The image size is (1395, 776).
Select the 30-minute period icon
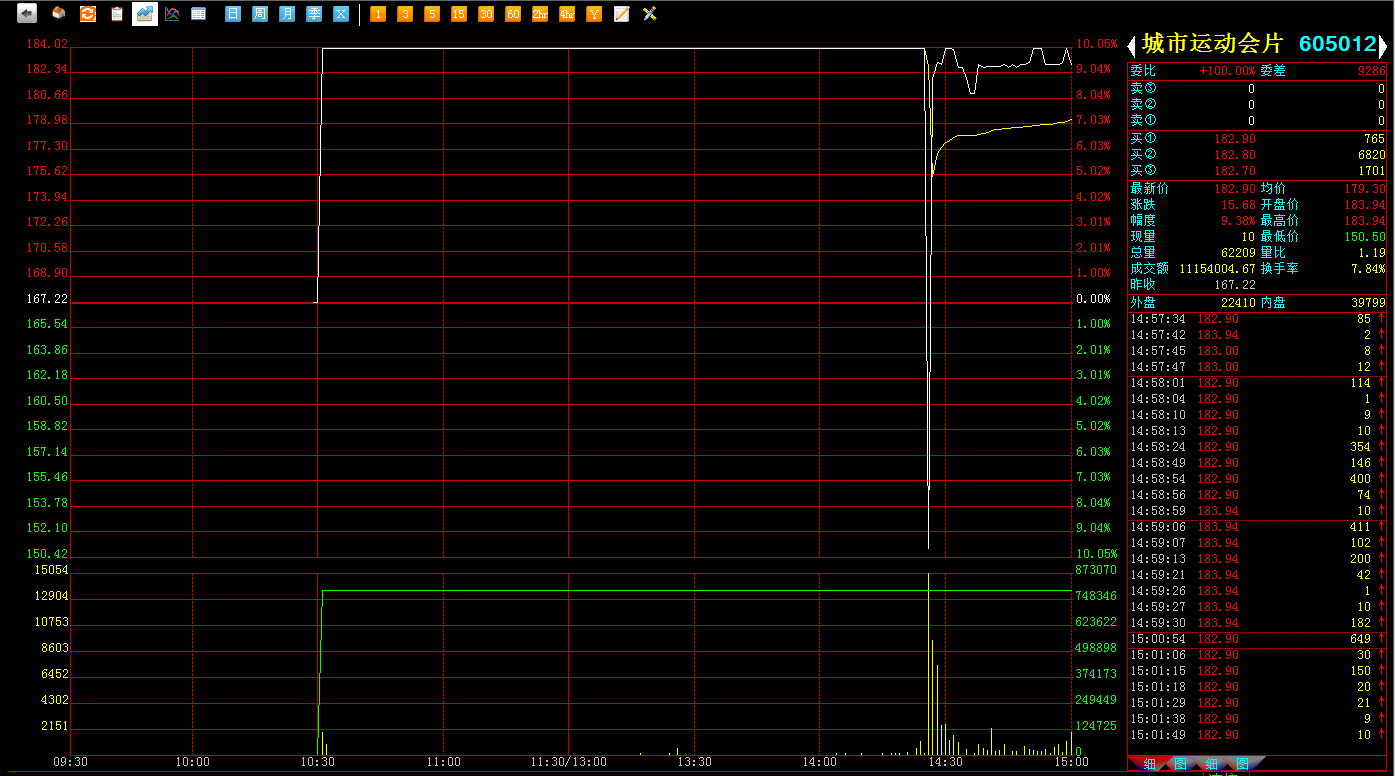486,14
